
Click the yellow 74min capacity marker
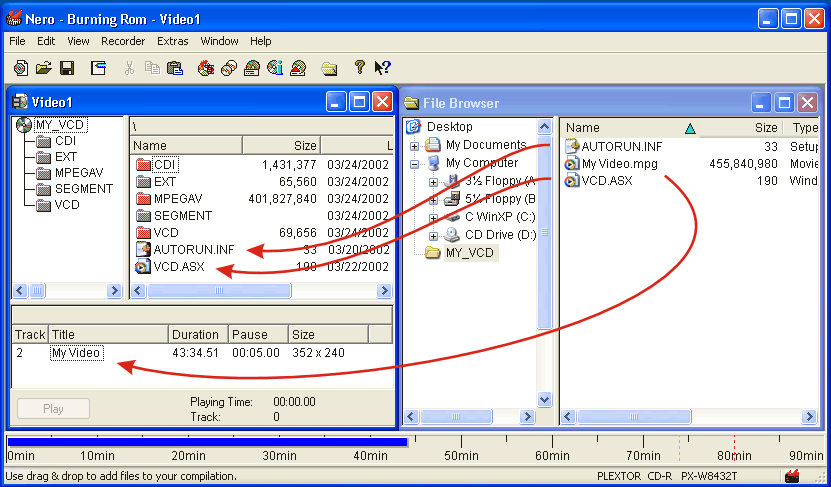[679, 448]
